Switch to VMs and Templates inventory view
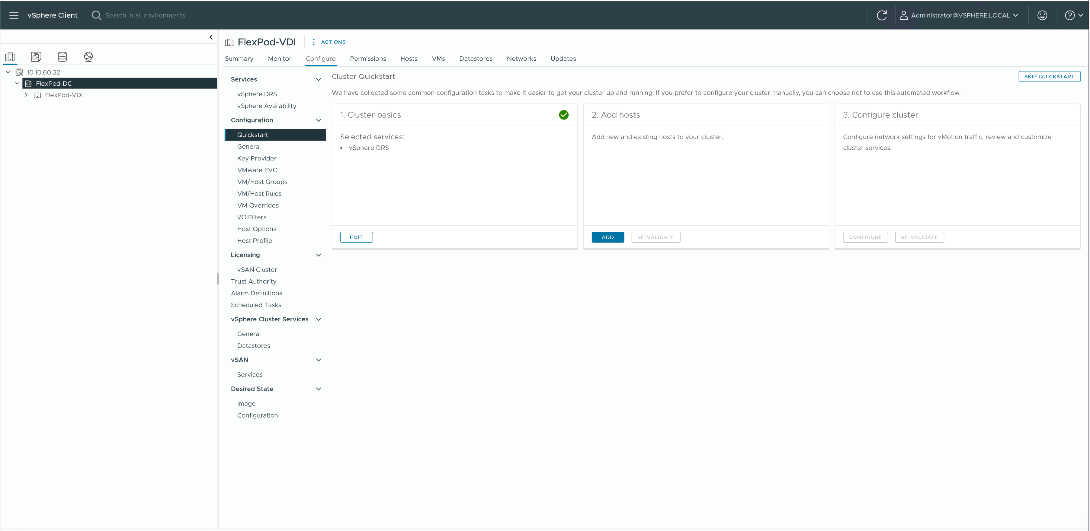This screenshot has width=1090, height=531. [x=36, y=57]
